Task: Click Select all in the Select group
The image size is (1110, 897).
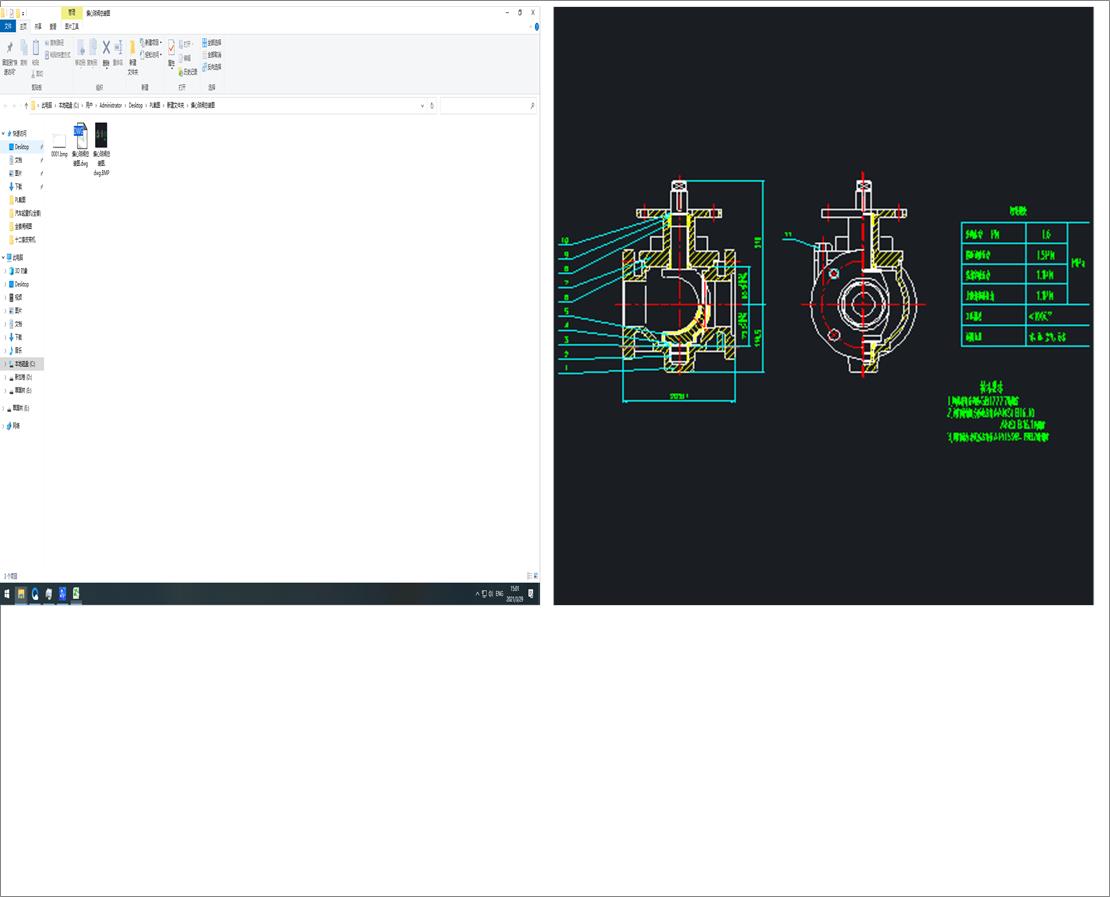Action: (x=212, y=42)
